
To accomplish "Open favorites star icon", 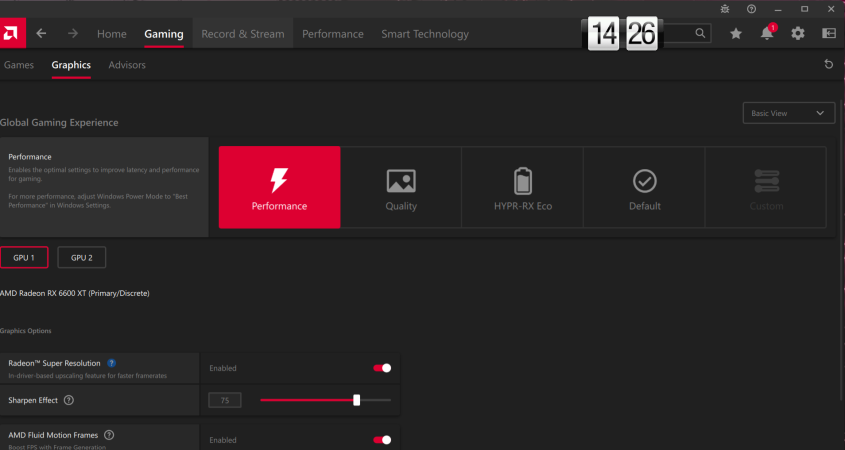I will pos(736,33).
